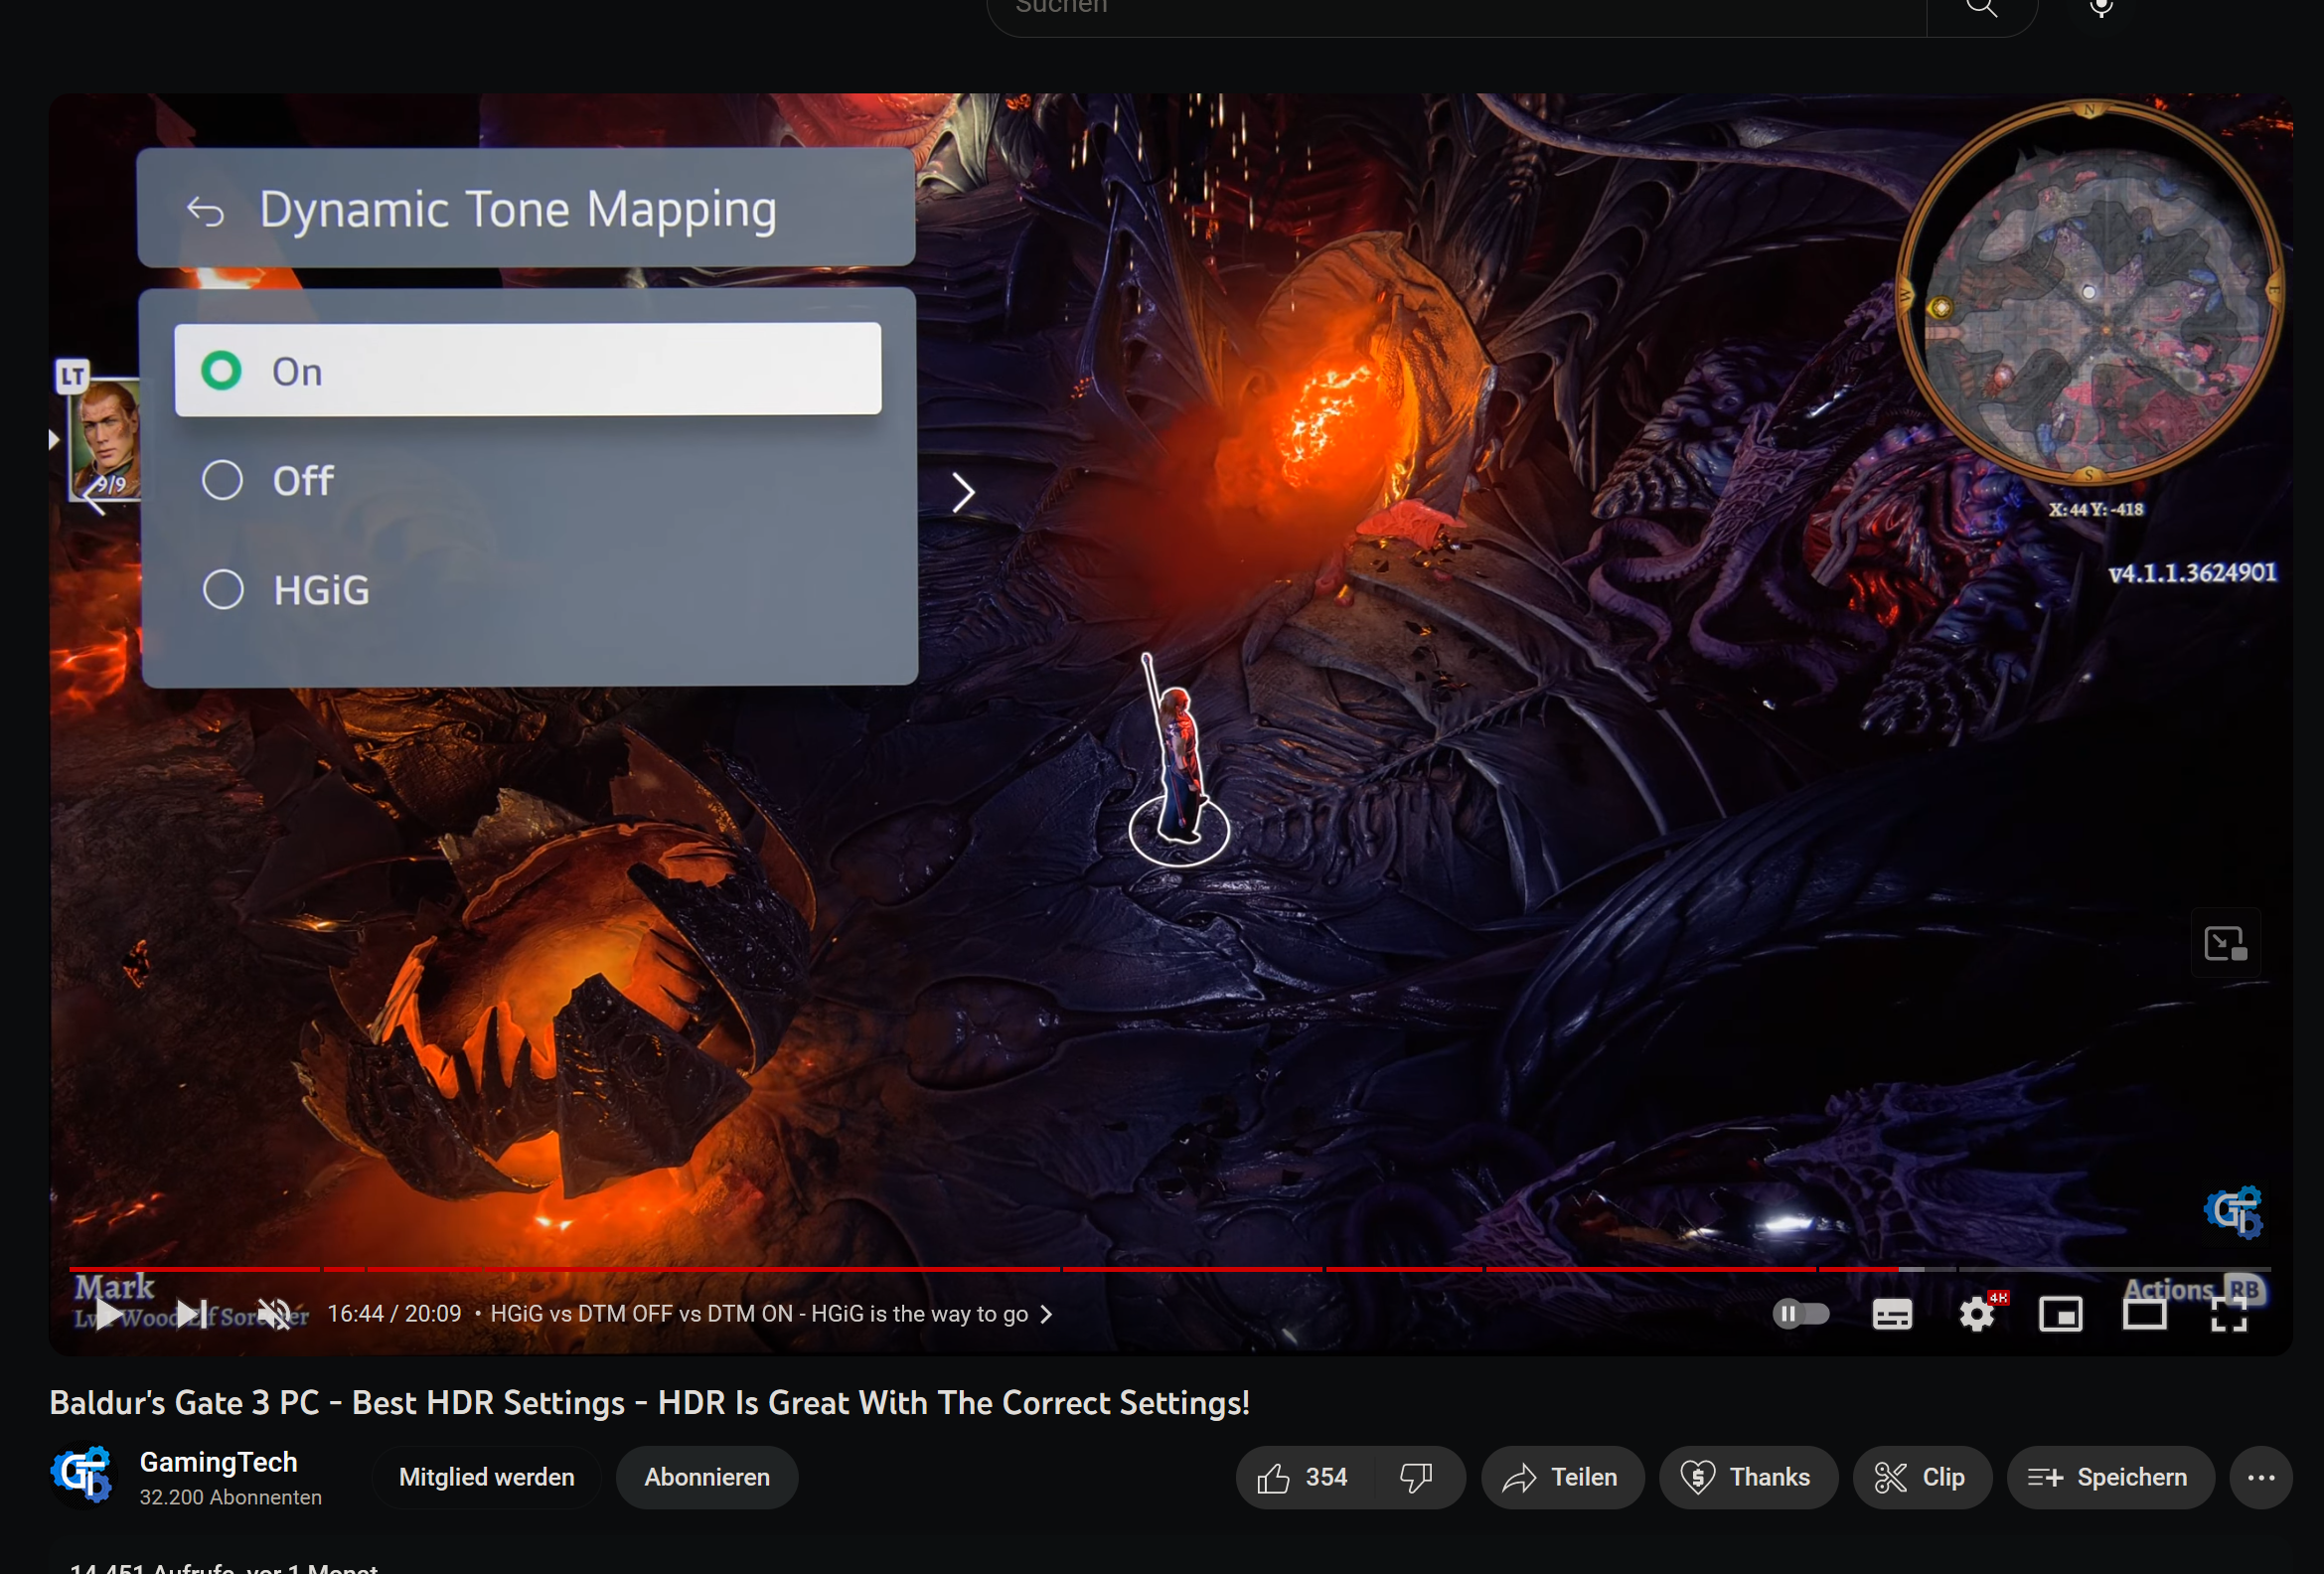This screenshot has height=1574, width=2324.
Task: Make the video fullscreen
Action: 2228,1314
